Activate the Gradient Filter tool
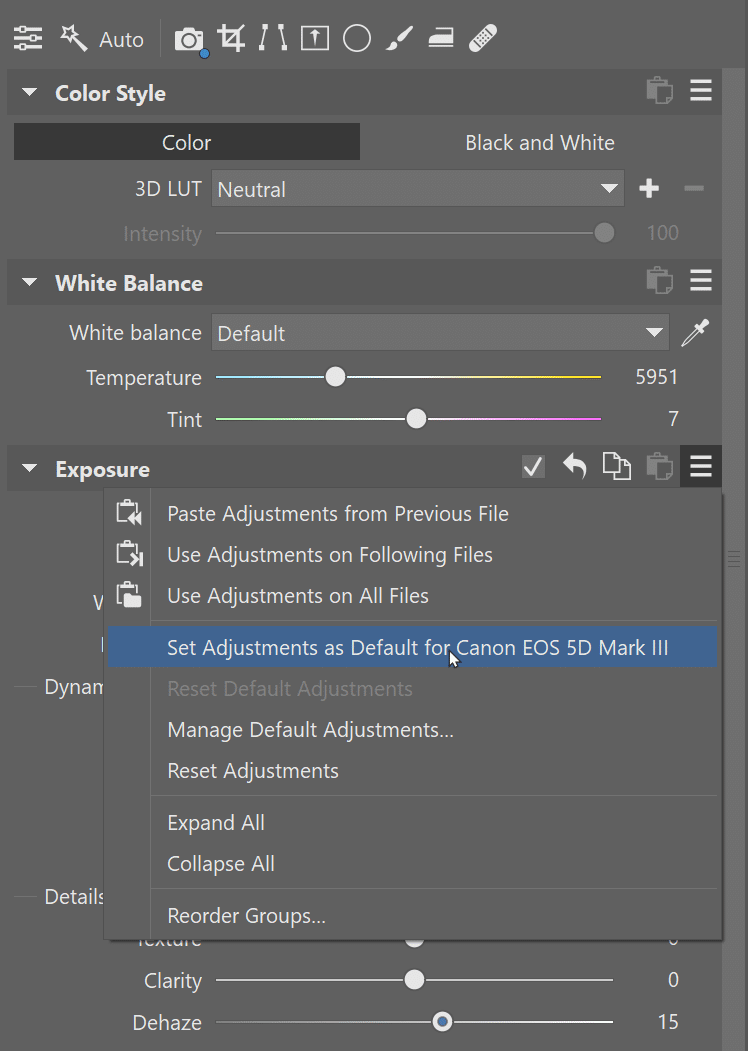Viewport: 748px width, 1051px height. 441,38
